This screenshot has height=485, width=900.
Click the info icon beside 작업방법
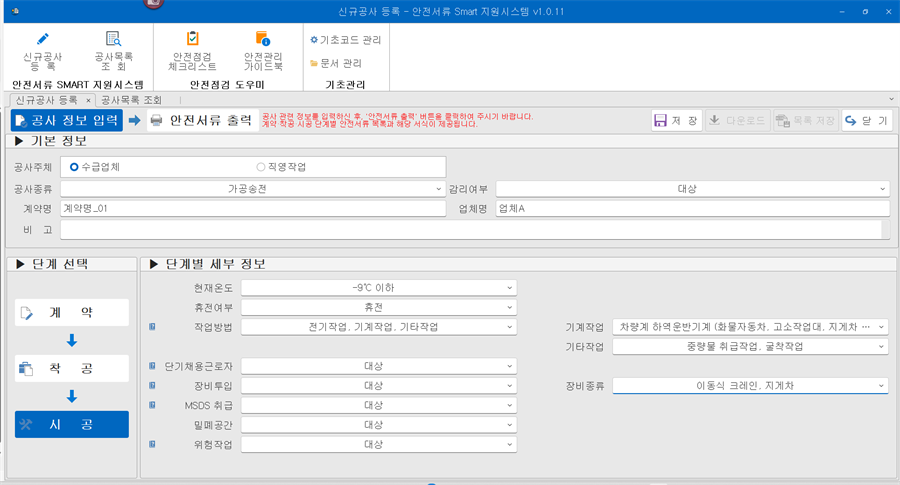152,327
